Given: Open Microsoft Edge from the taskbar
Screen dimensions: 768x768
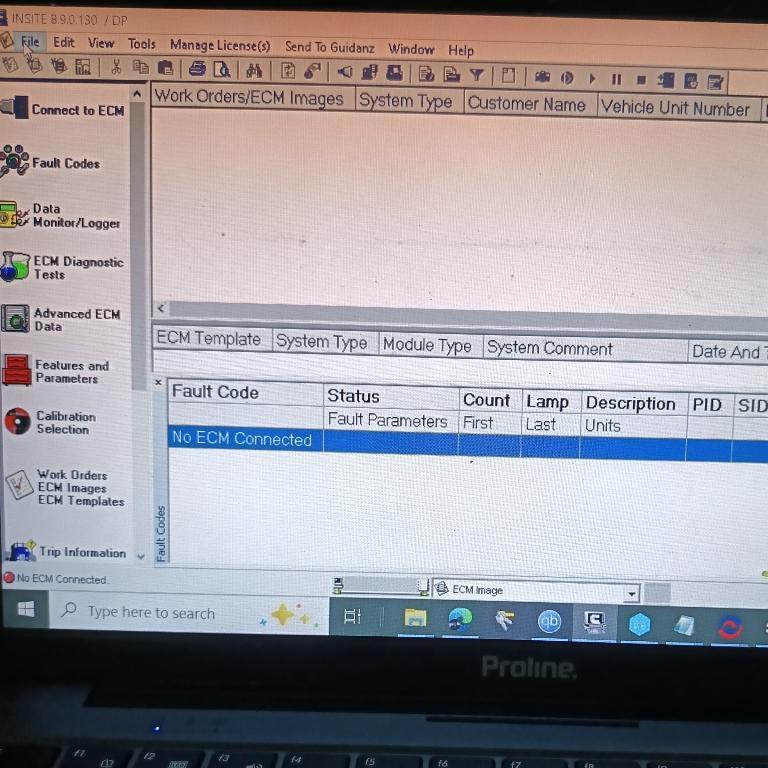Looking at the screenshot, I should click(460, 619).
